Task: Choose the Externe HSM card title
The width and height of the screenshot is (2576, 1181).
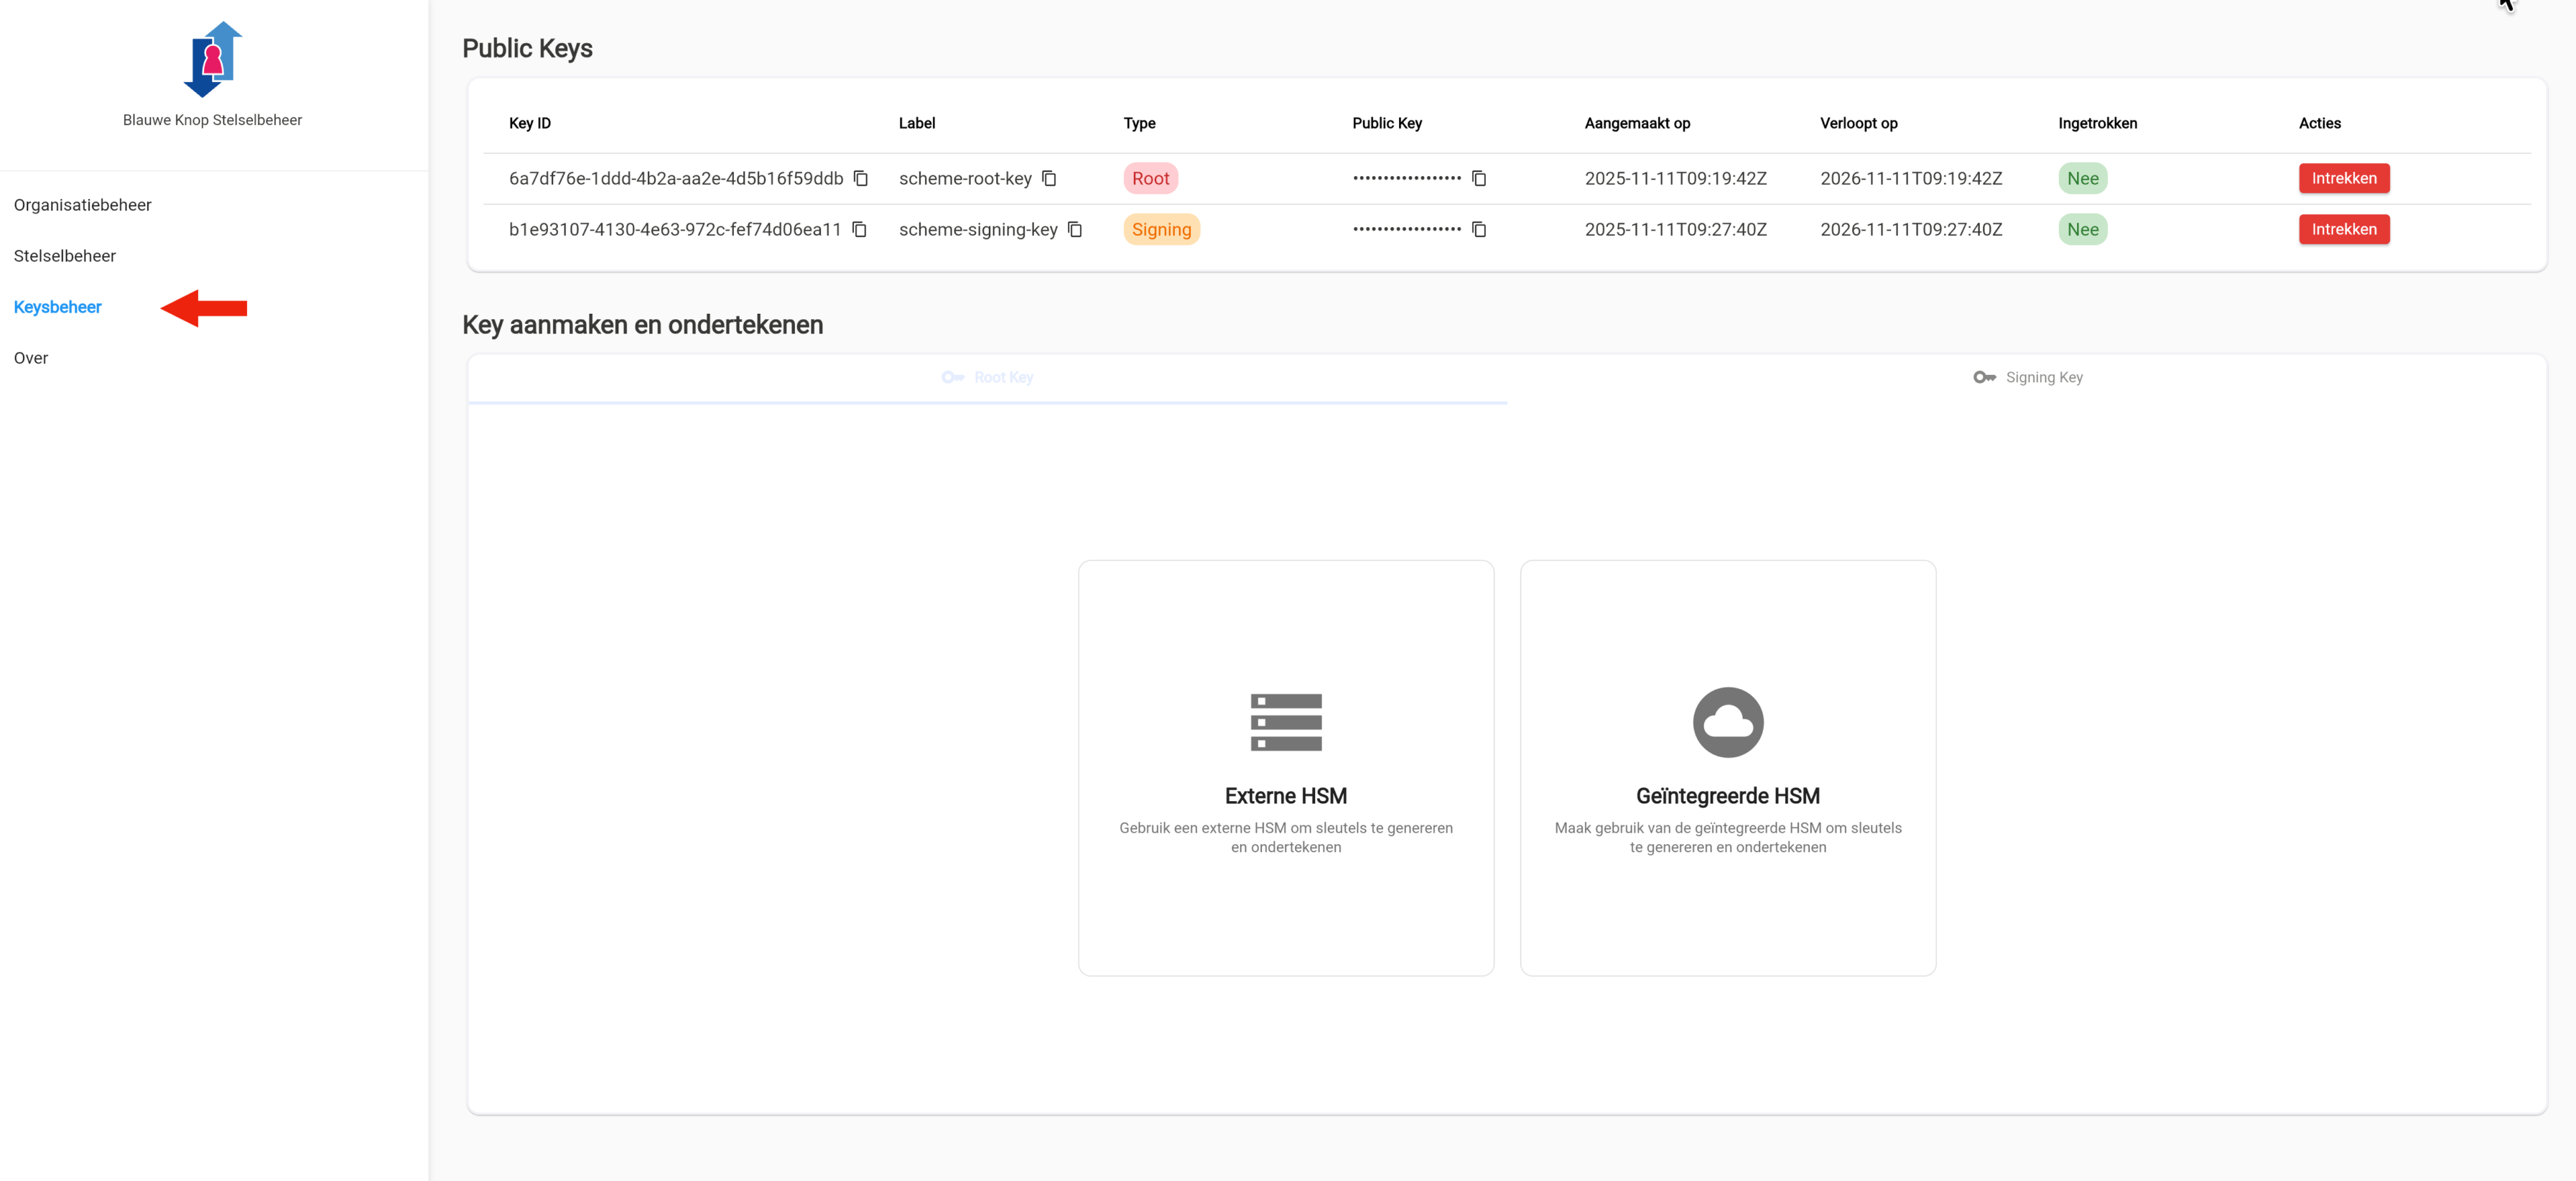Action: 1285,796
